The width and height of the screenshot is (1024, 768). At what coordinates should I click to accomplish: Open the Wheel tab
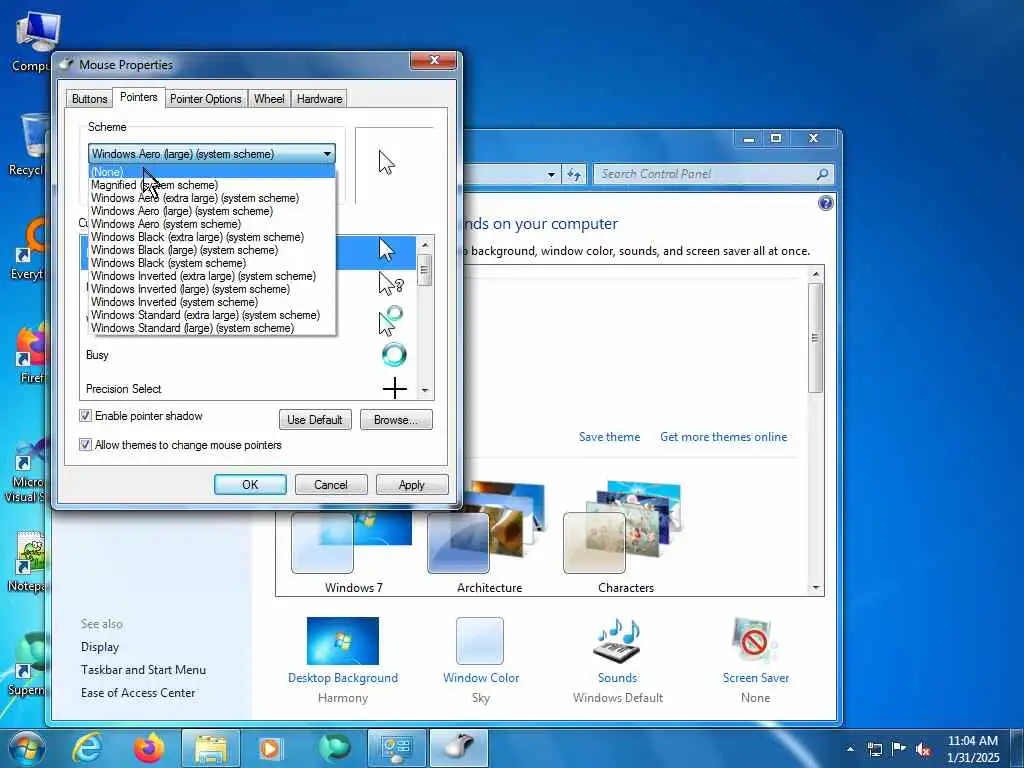coord(269,99)
